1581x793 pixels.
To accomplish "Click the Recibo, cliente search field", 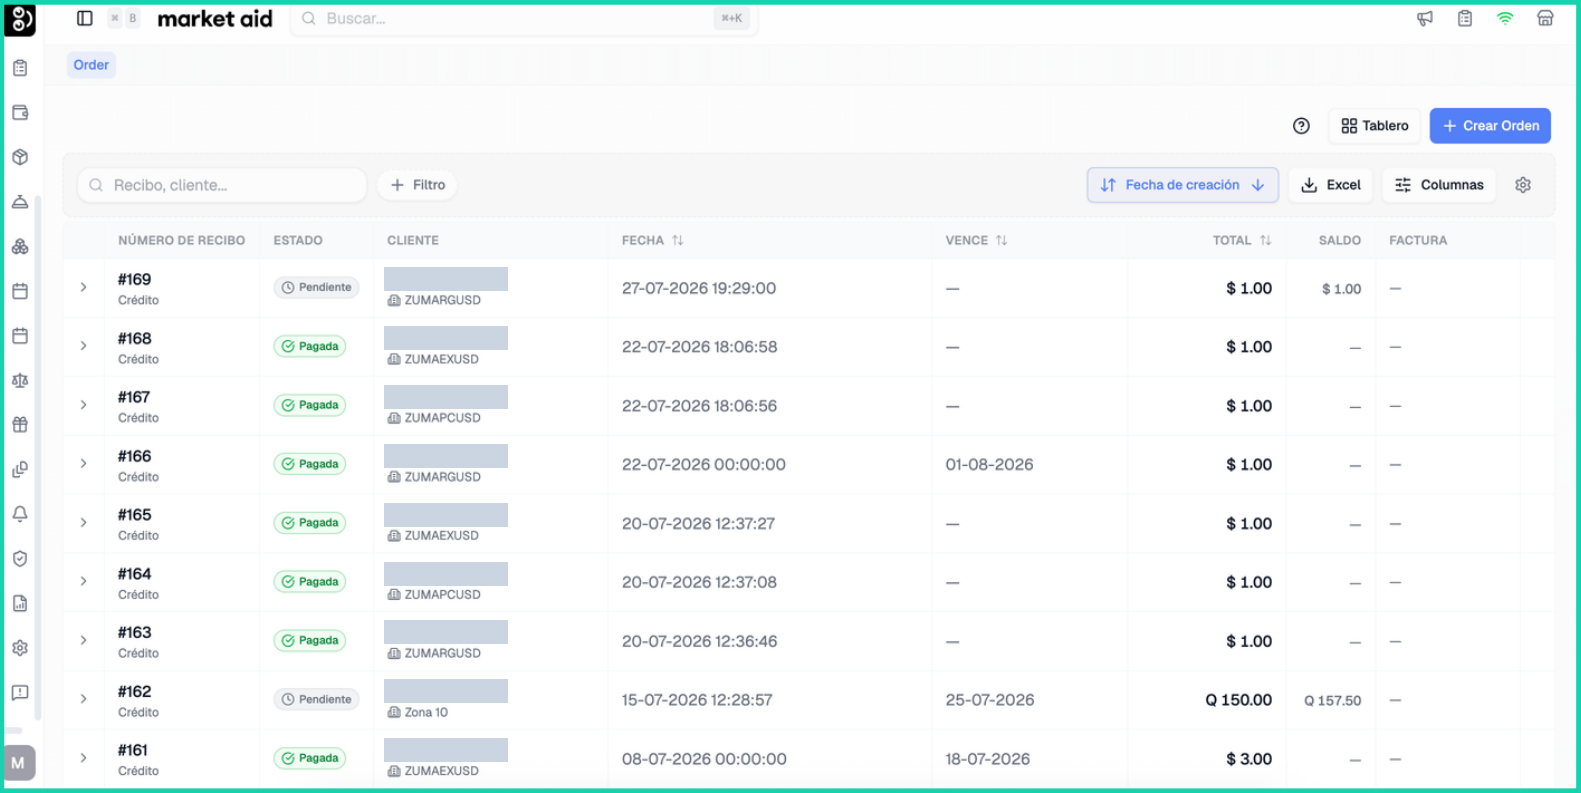I will [x=222, y=185].
